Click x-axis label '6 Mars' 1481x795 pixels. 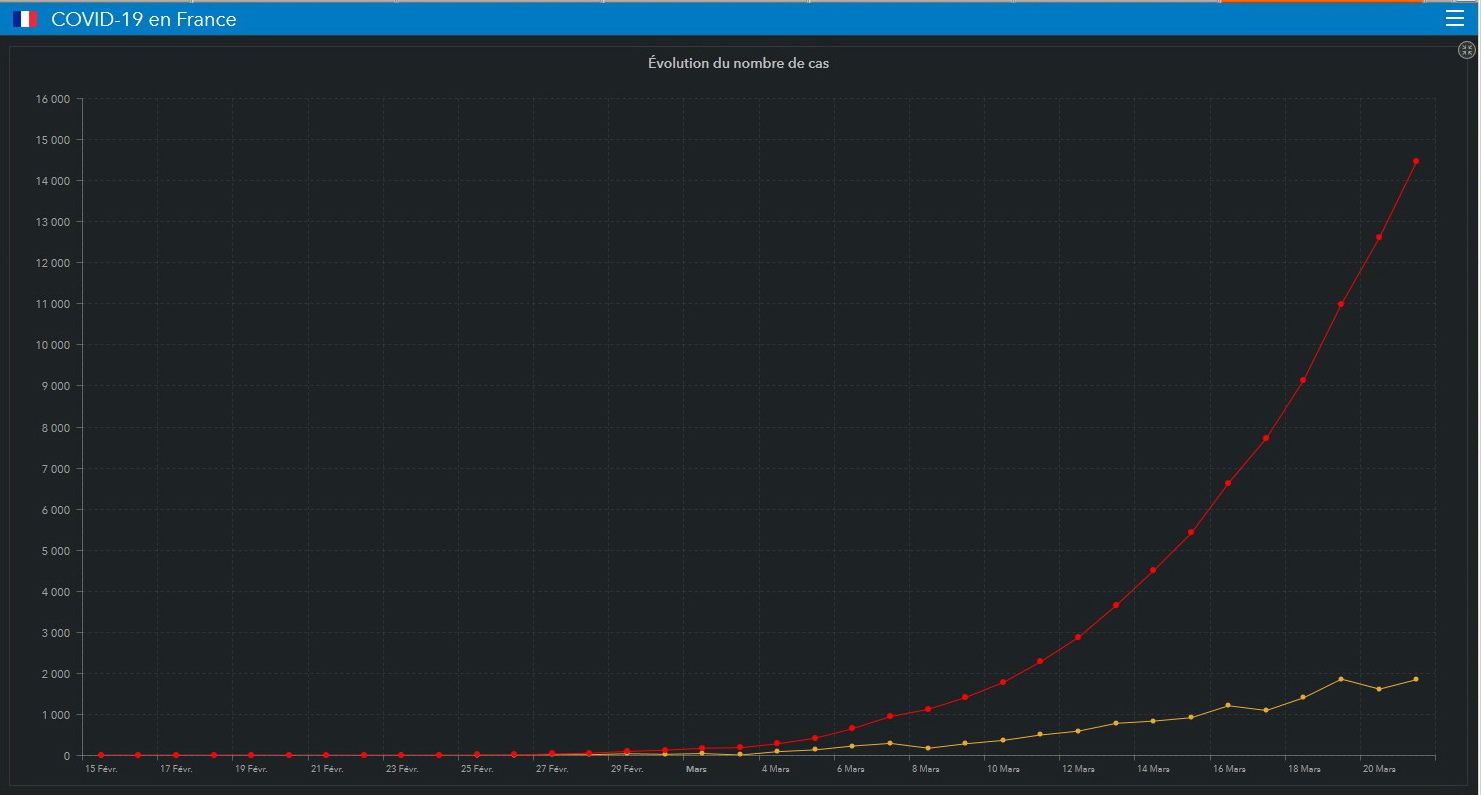coord(851,769)
